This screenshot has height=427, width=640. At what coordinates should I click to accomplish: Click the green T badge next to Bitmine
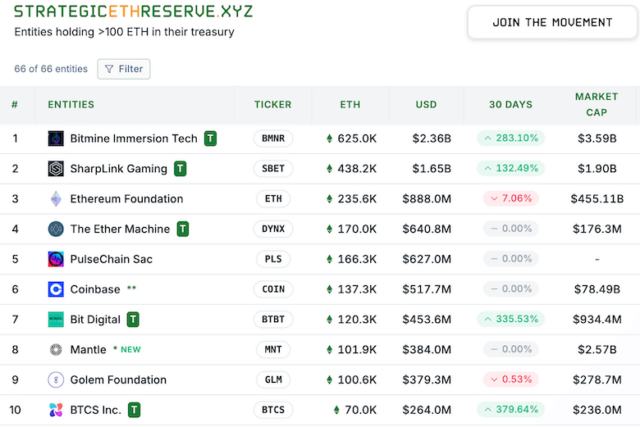pos(211,139)
